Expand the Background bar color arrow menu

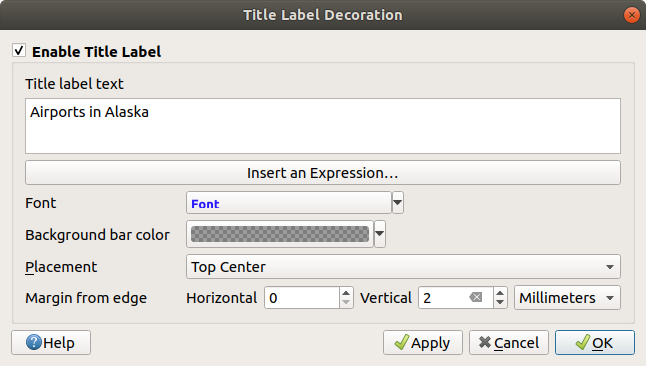point(380,234)
